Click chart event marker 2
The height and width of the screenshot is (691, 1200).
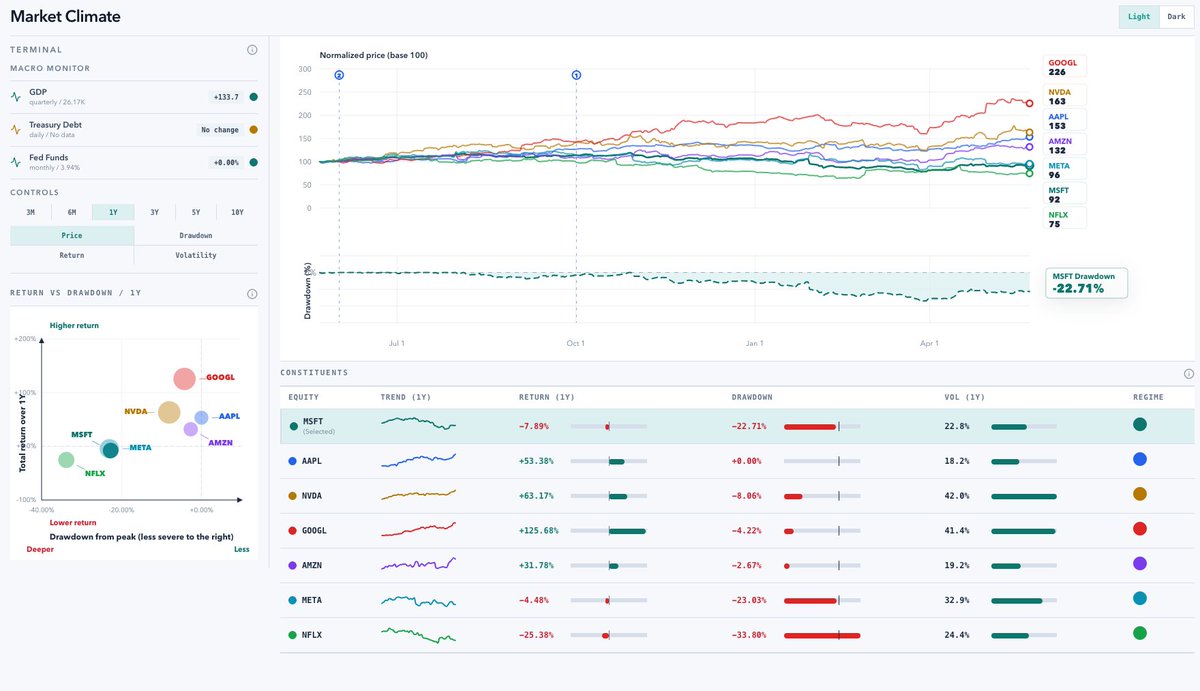339,75
